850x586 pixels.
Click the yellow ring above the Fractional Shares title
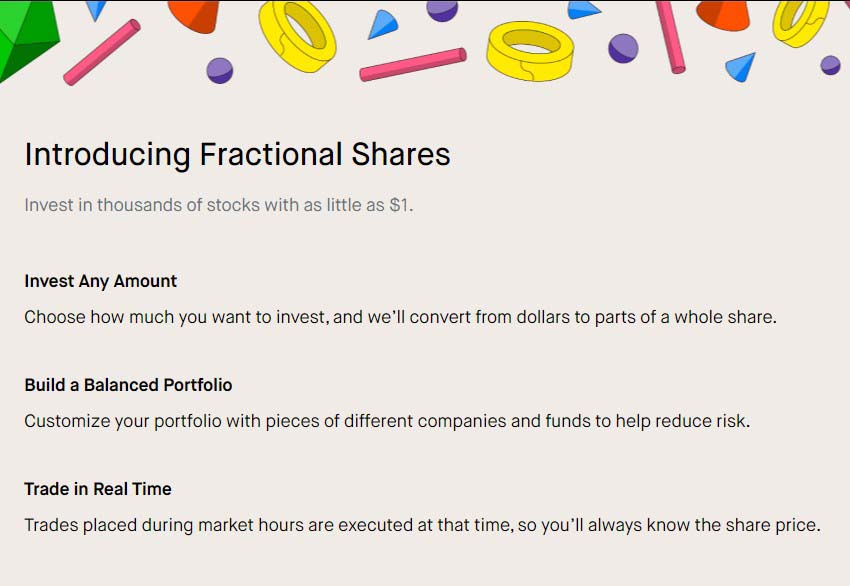pyautogui.click(x=297, y=35)
